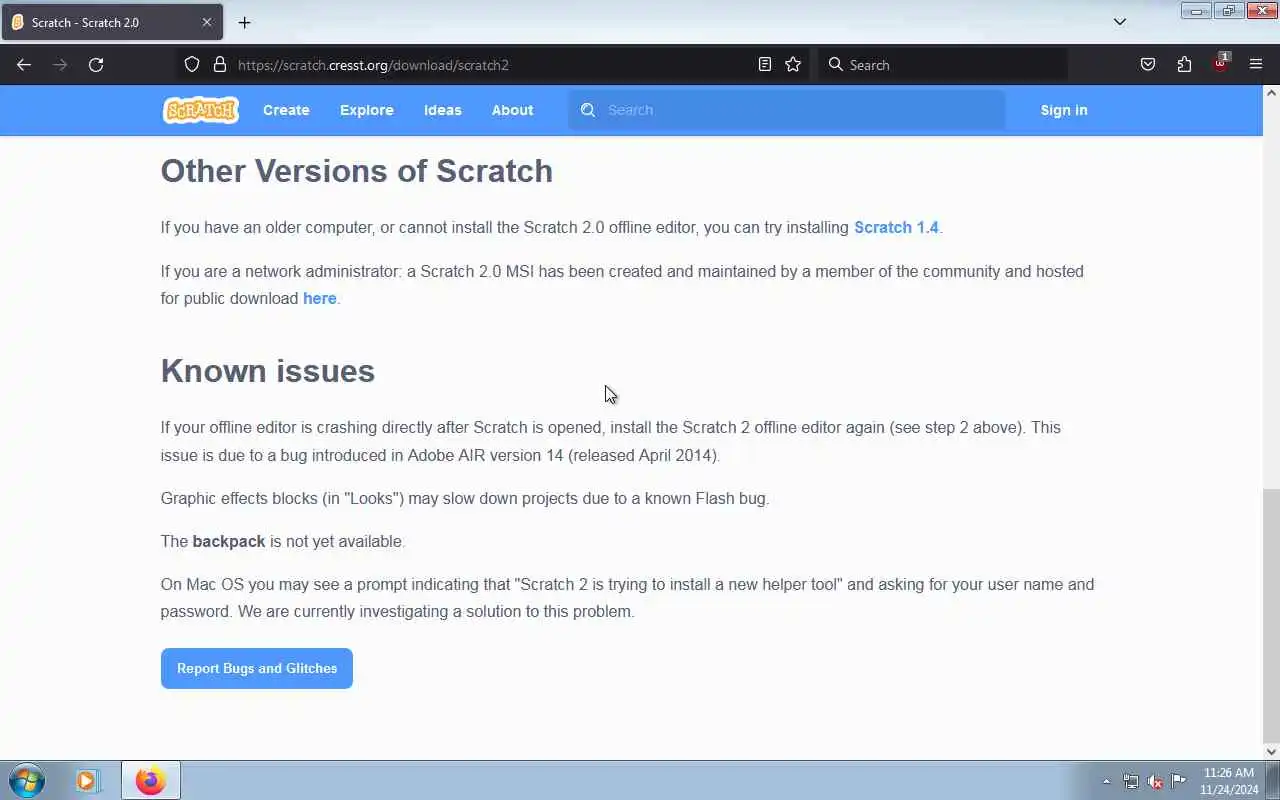Viewport: 1280px width, 800px height.
Task: Click the show desktop strip on taskbar
Action: coord(1273,781)
